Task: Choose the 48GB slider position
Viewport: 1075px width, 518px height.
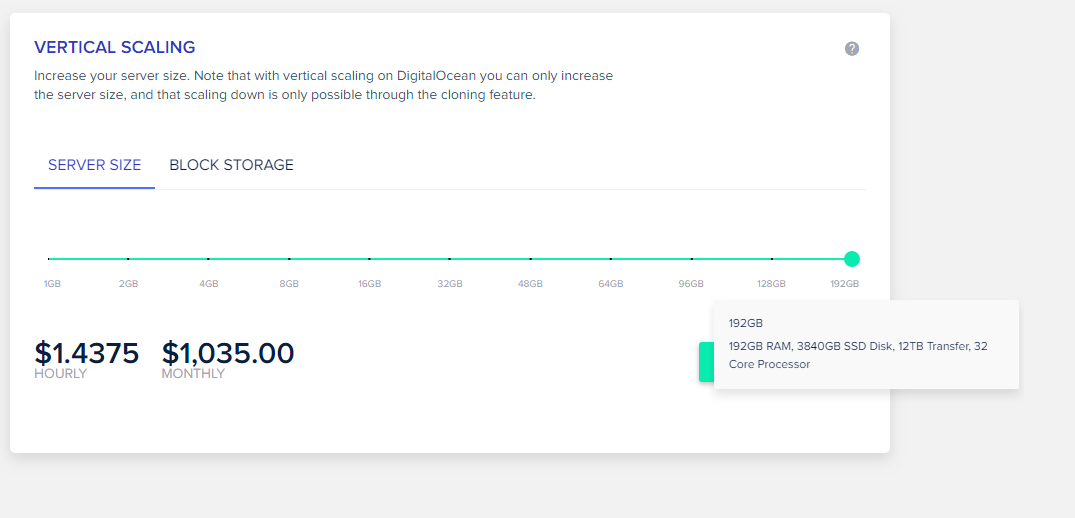Action: pyautogui.click(x=530, y=259)
